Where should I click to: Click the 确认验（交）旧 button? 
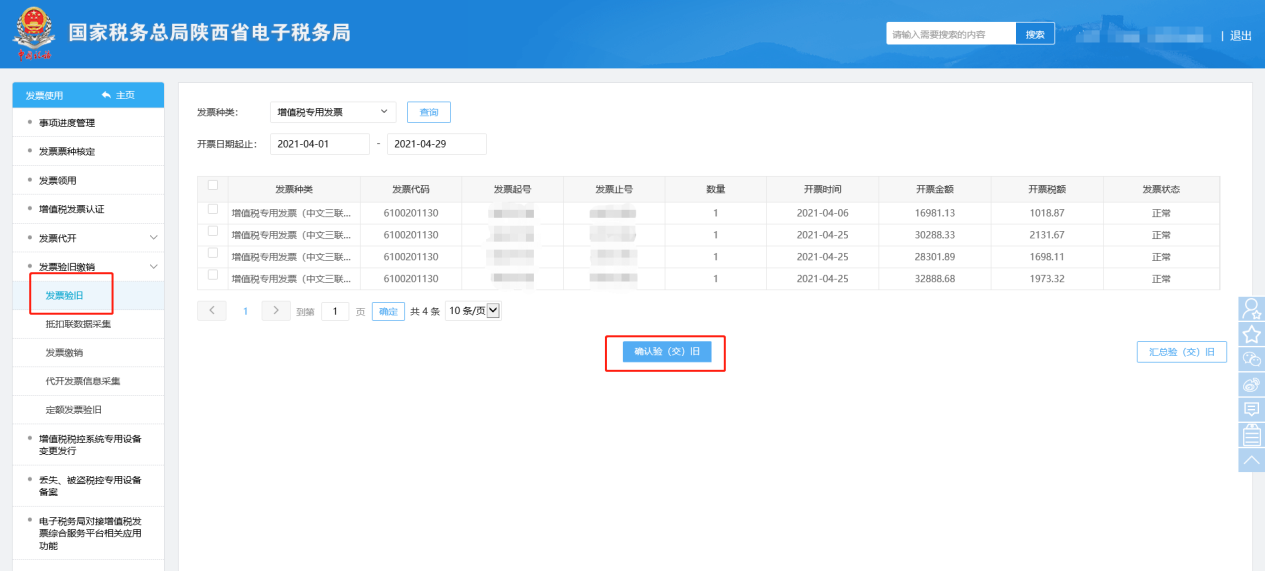[x=666, y=352]
